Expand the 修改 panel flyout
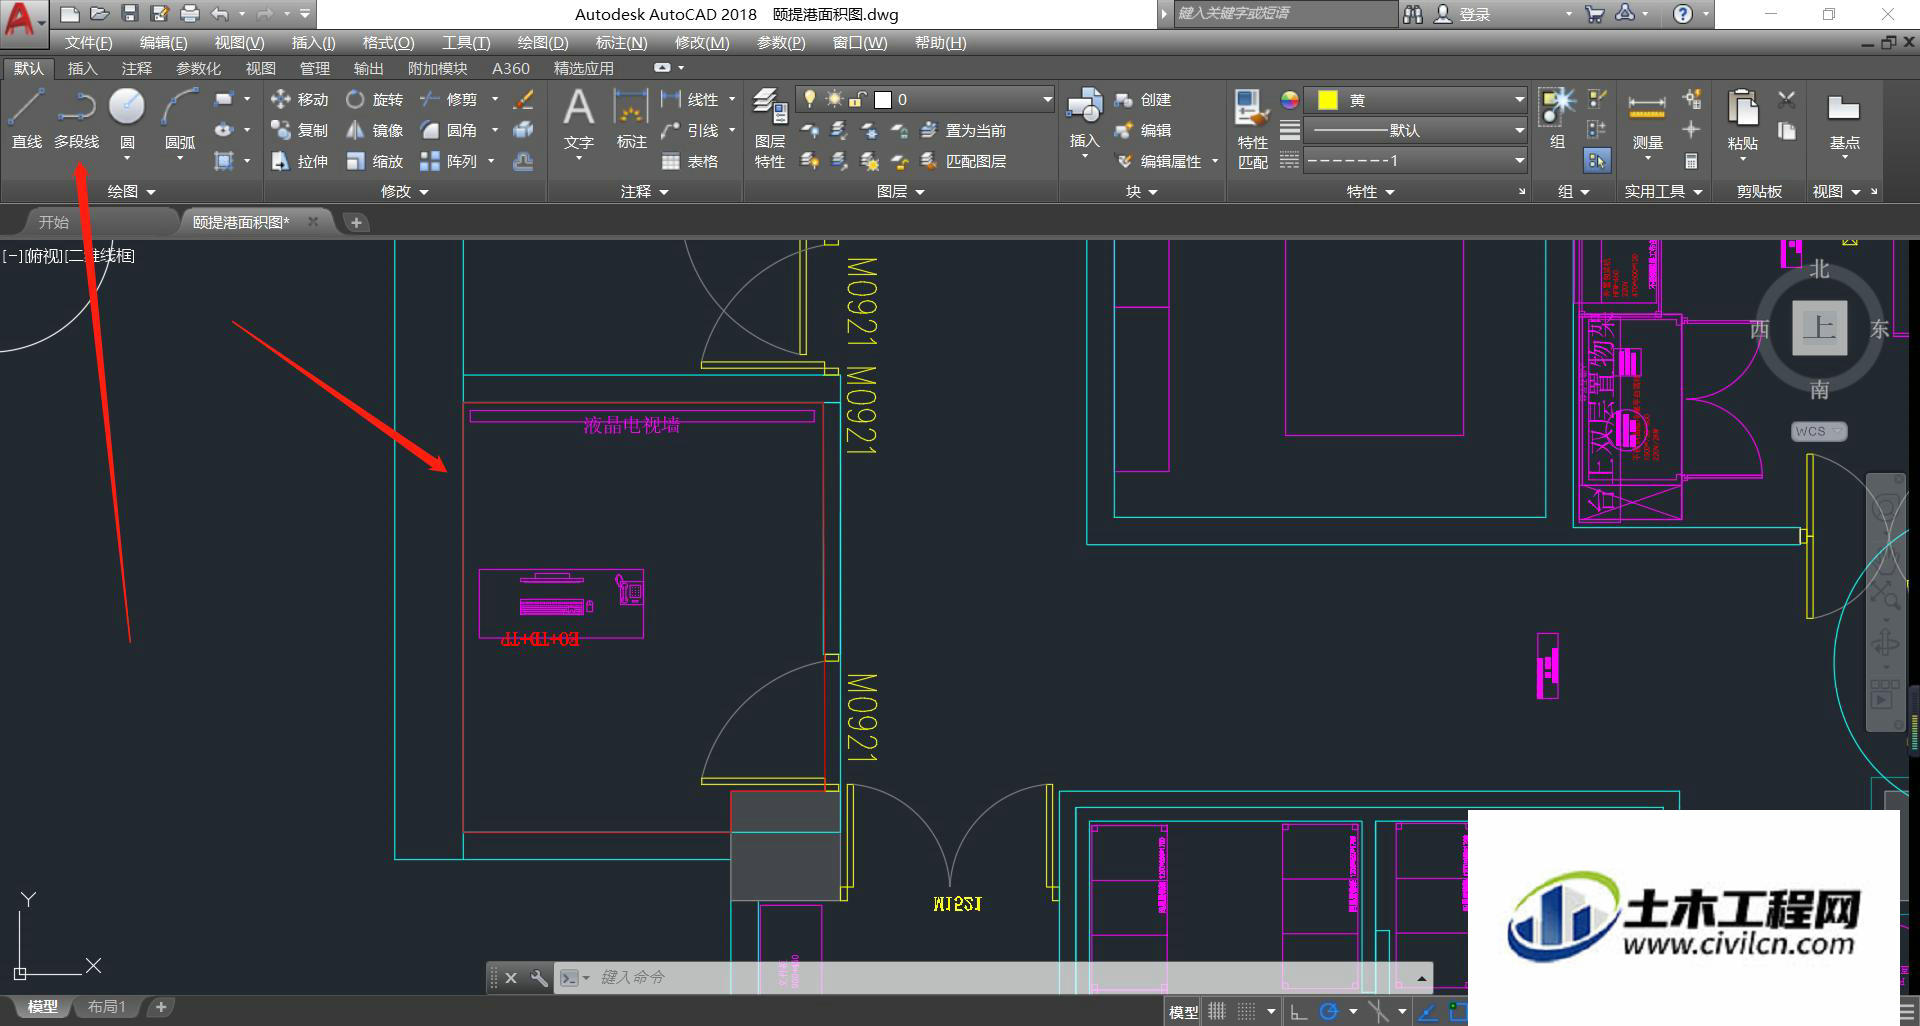Screen dimensions: 1920x1026 (405, 191)
